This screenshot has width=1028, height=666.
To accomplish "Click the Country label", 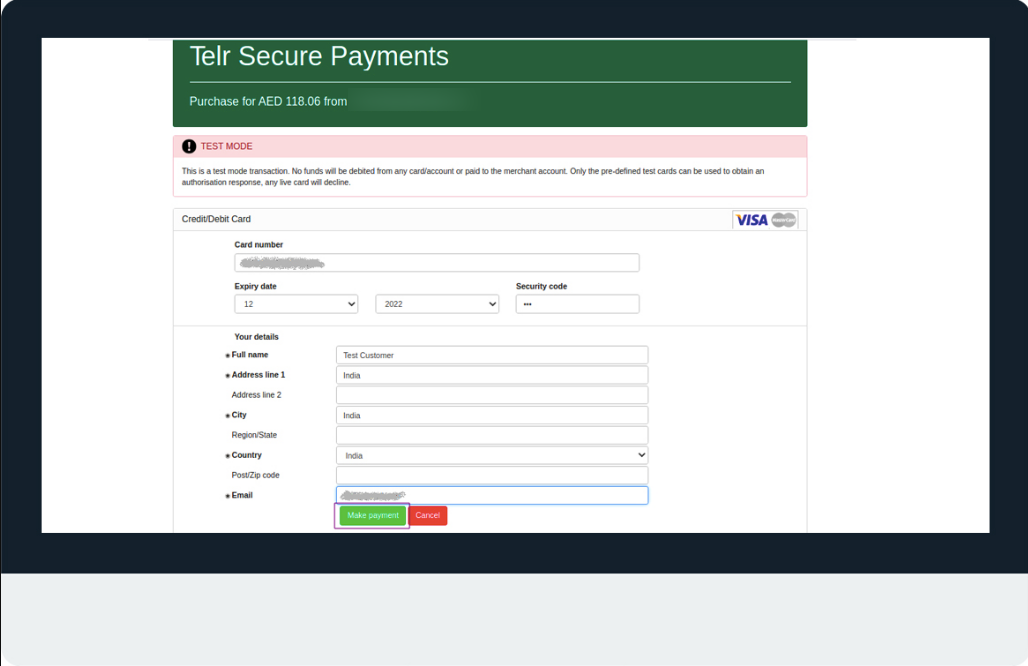I will coord(247,455).
